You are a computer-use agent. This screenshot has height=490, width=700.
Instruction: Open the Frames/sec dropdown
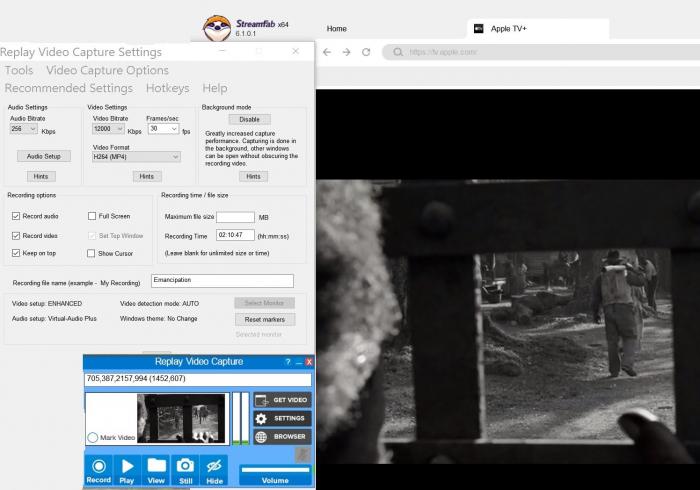(164, 129)
